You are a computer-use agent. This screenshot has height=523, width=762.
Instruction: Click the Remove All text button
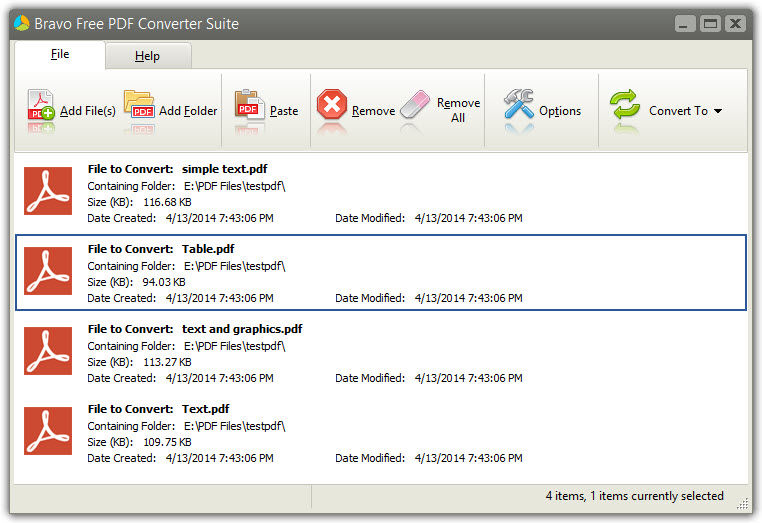click(x=458, y=110)
